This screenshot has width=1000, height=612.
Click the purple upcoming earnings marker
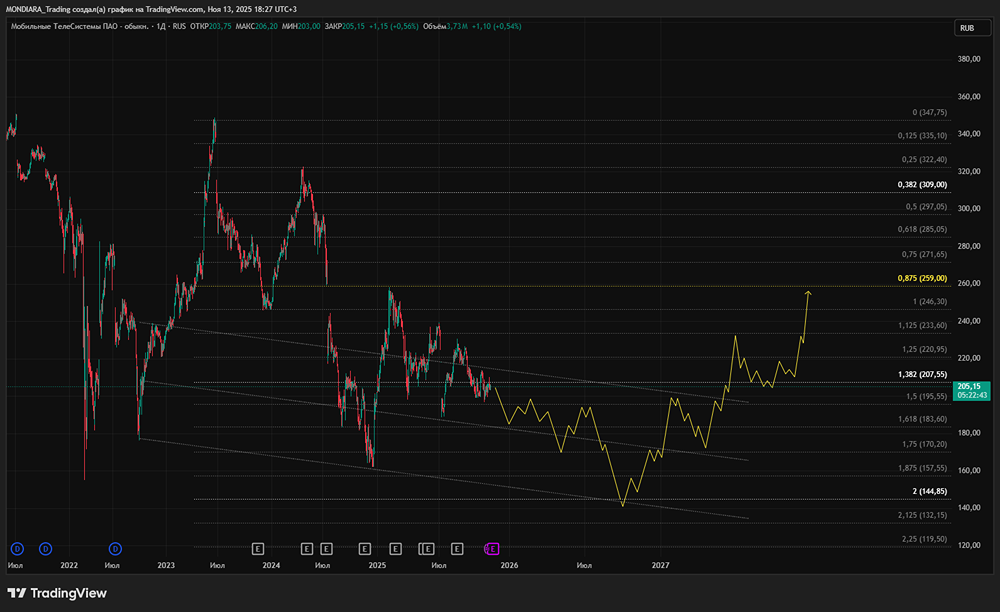point(491,548)
